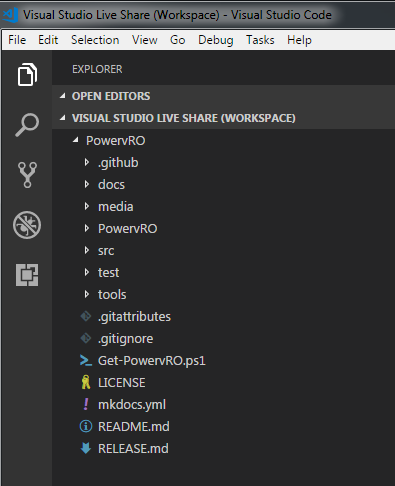Open the Explorer view in activity bar
The width and height of the screenshot is (395, 486).
27,74
